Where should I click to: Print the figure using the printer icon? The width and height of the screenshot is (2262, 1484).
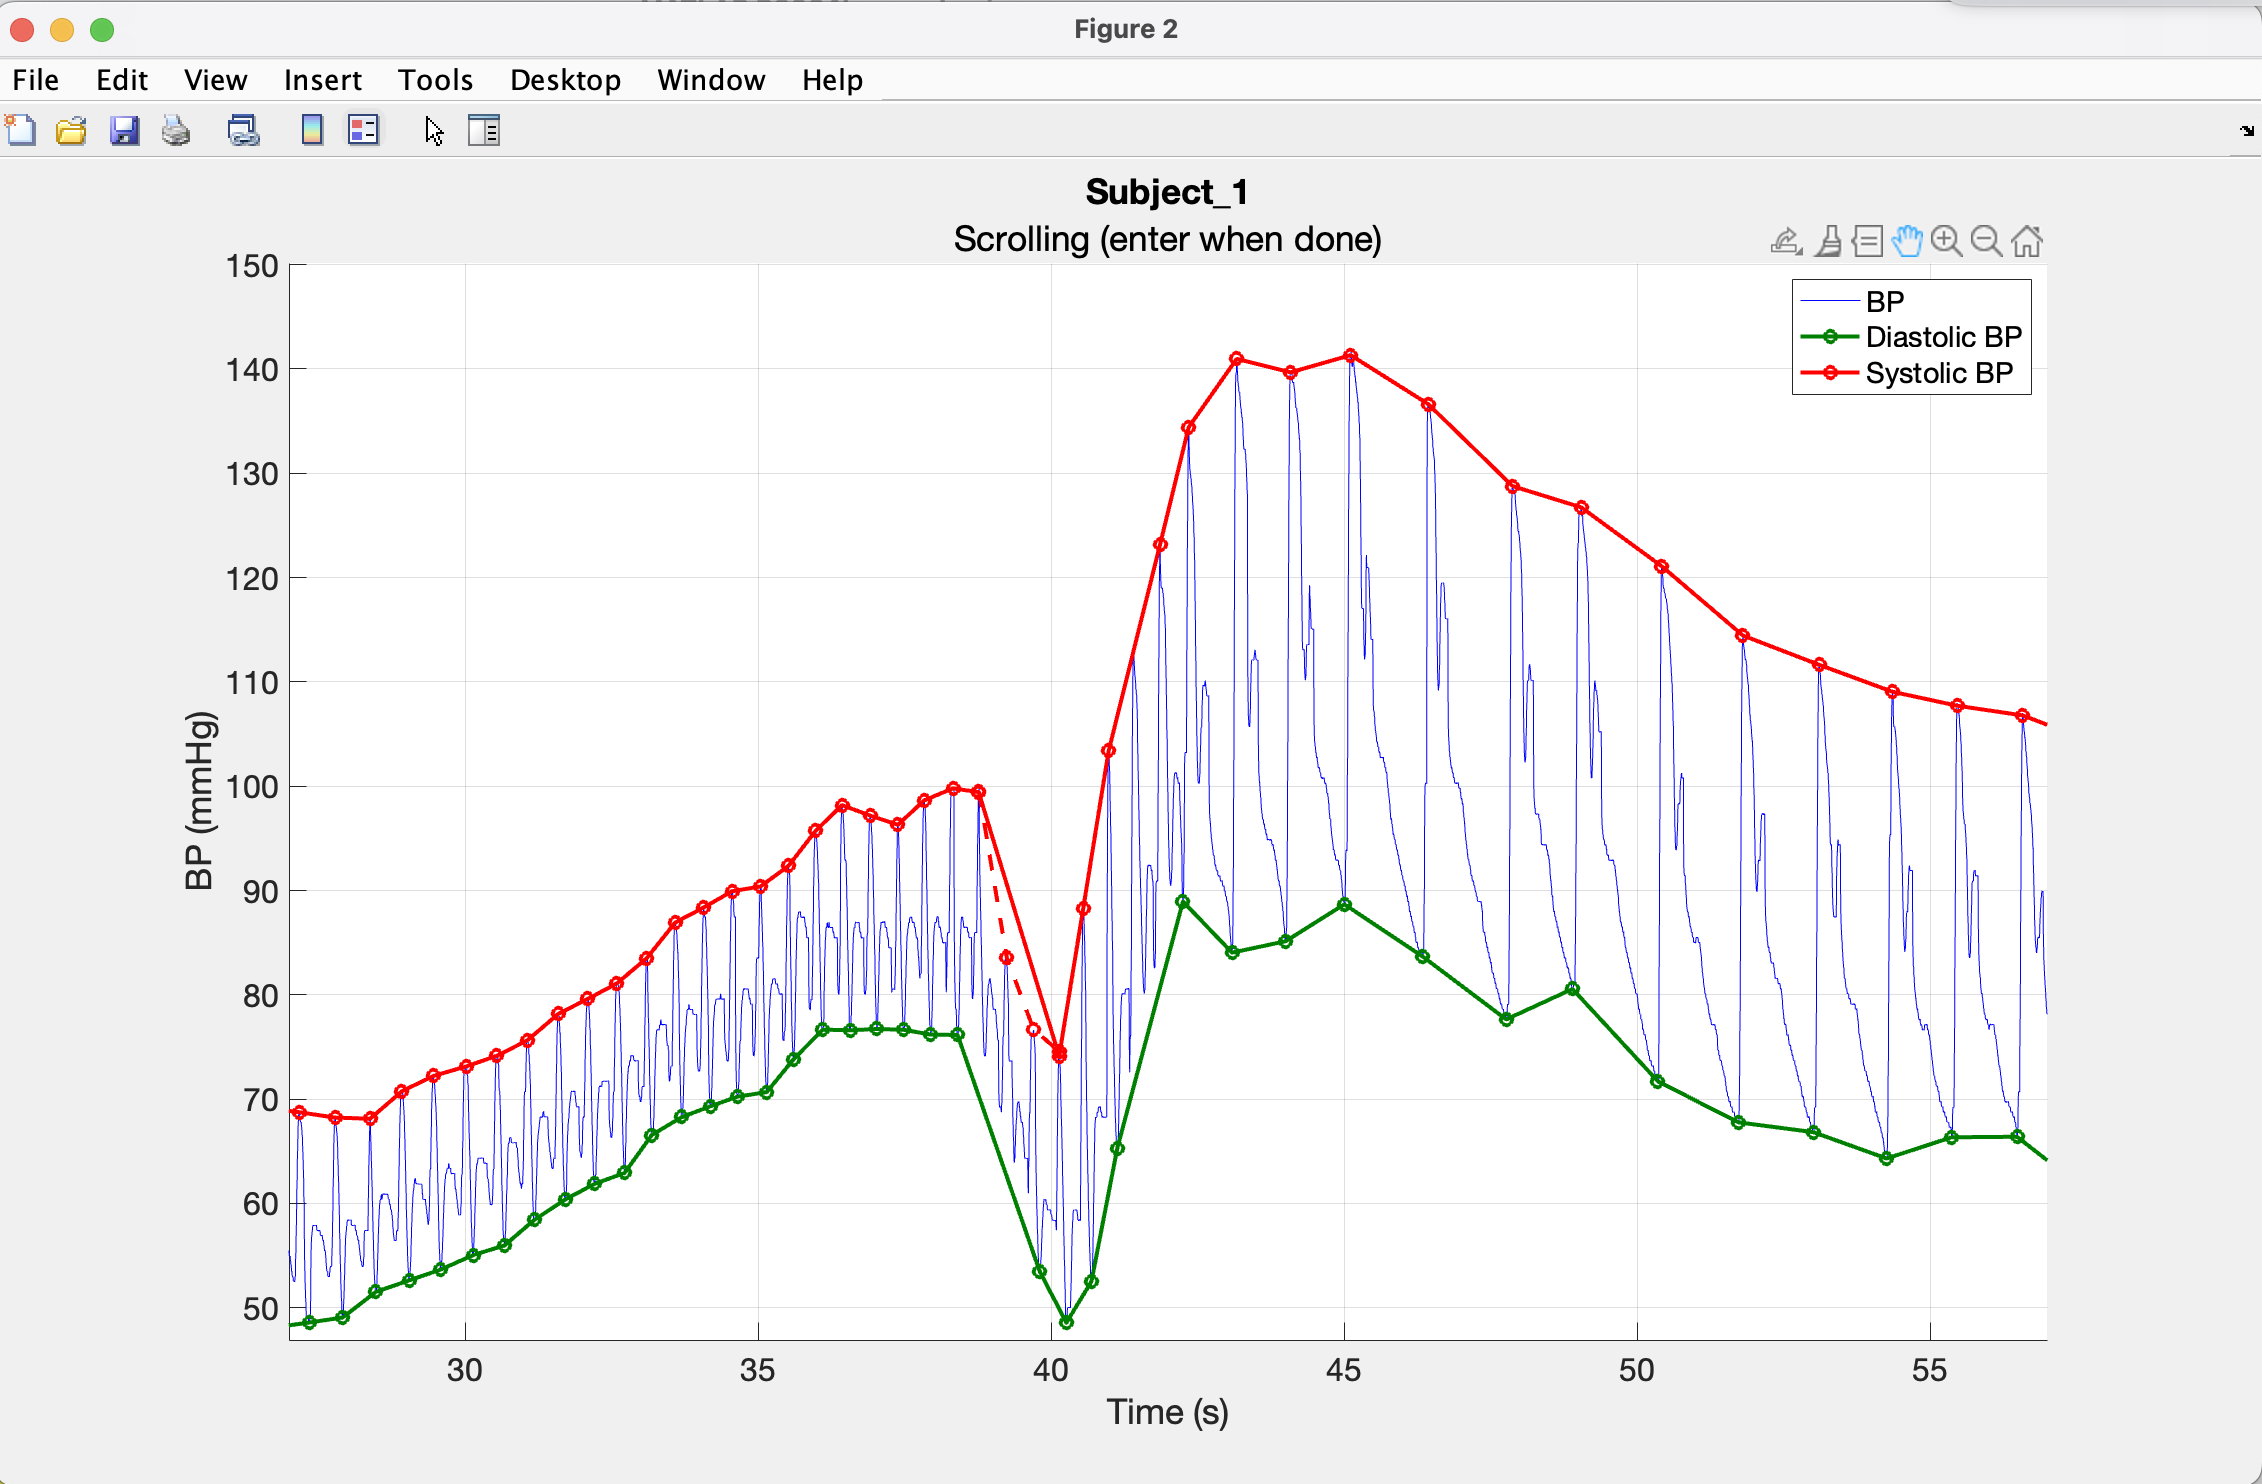point(176,131)
